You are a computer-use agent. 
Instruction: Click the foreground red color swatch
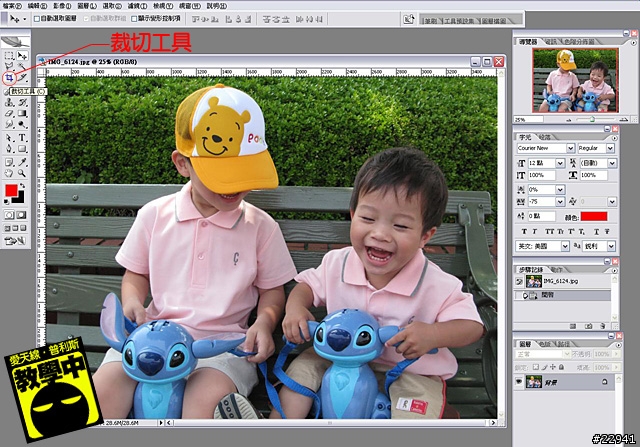coord(11,190)
